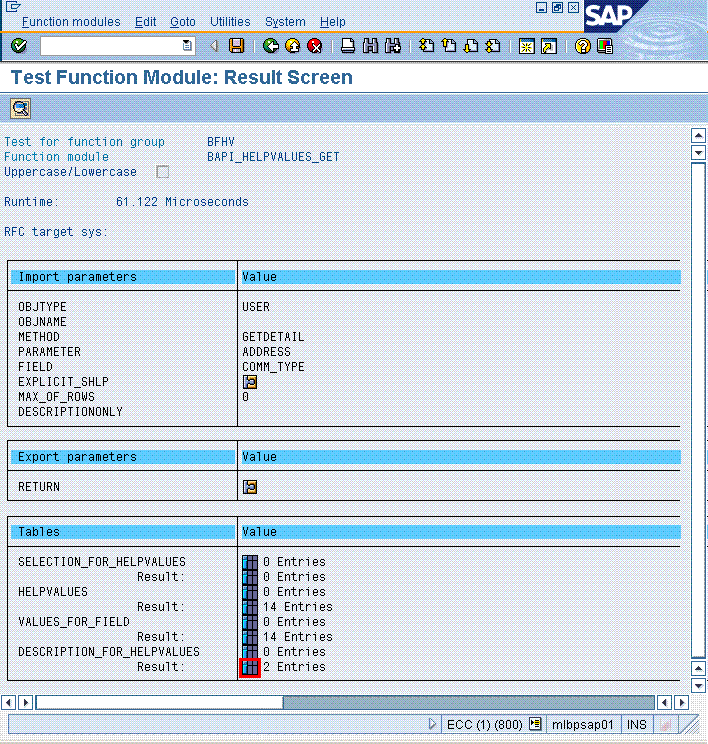Click the bottom vertical scrollbar up arrow

click(699, 669)
